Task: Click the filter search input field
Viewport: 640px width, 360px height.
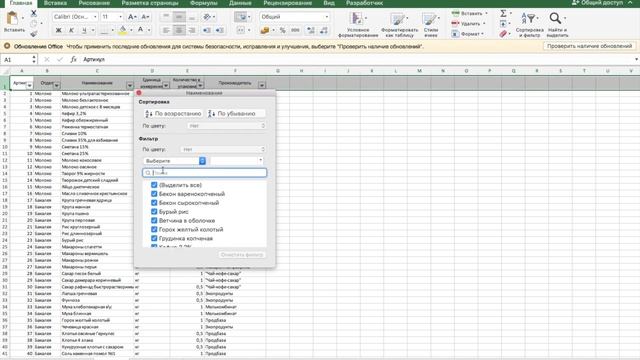Action: 204,173
